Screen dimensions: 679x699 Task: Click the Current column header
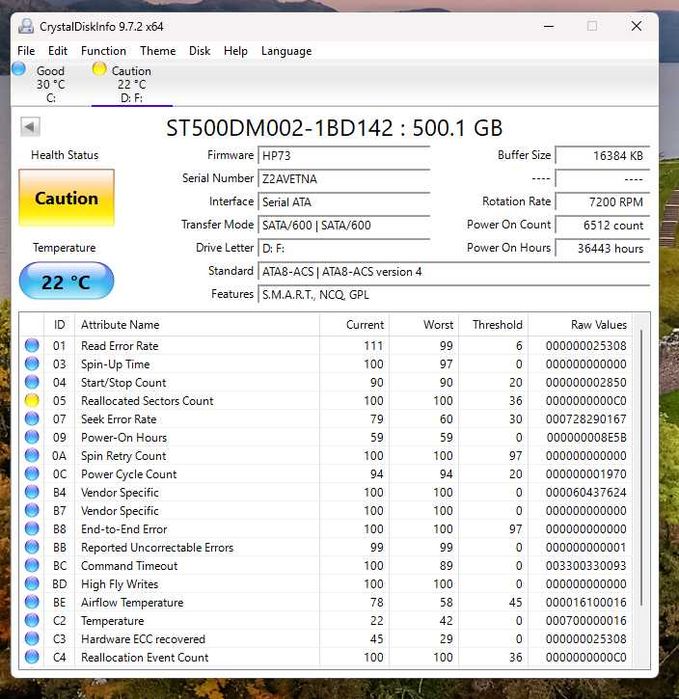(x=354, y=325)
